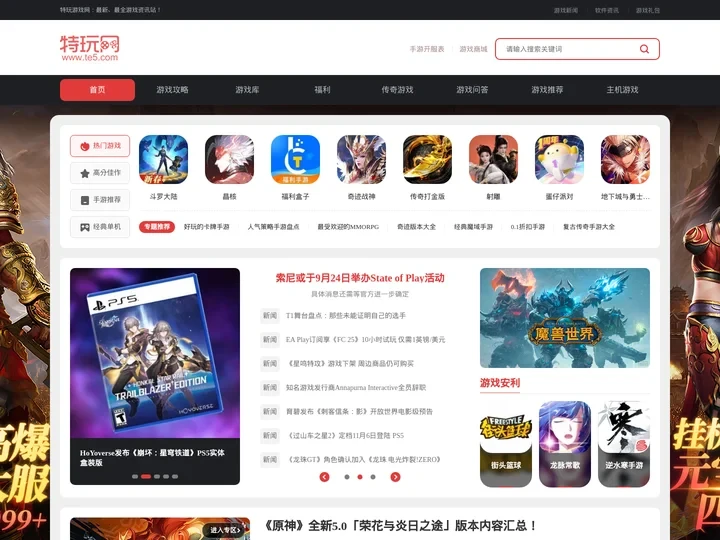Click the search magnifier icon
720x540 pixels.
pos(644,49)
